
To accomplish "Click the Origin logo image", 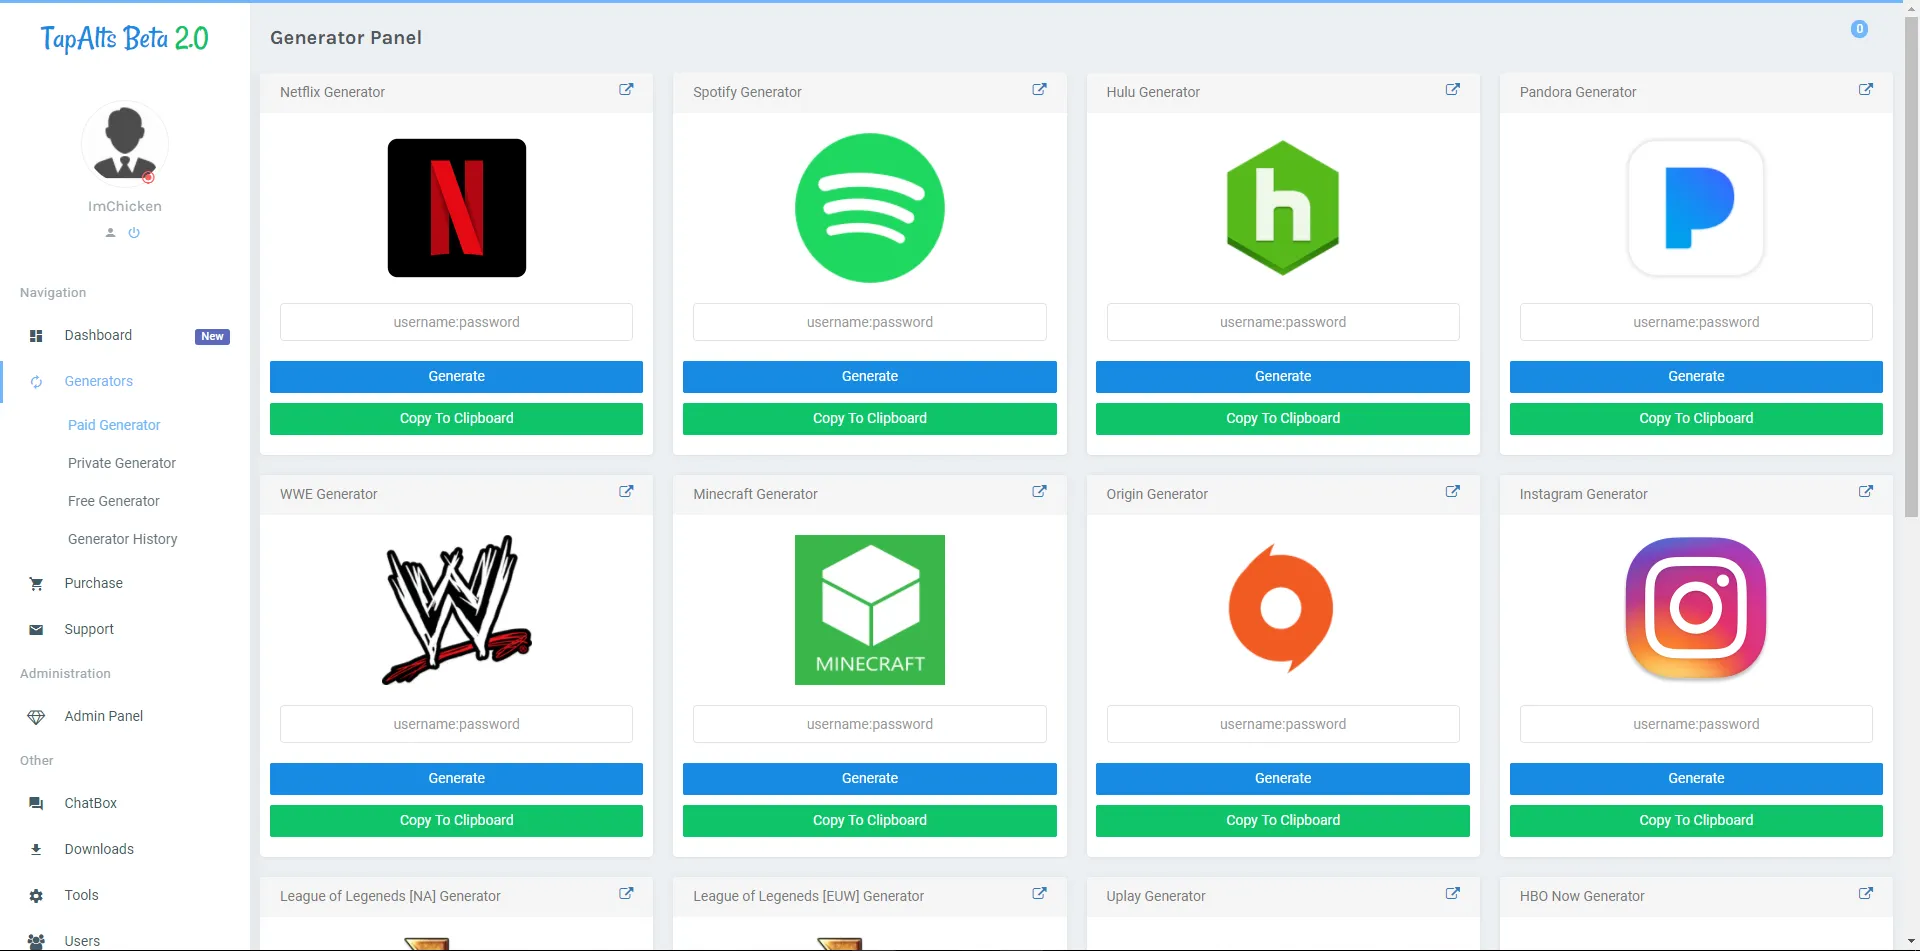I will click(1281, 608).
